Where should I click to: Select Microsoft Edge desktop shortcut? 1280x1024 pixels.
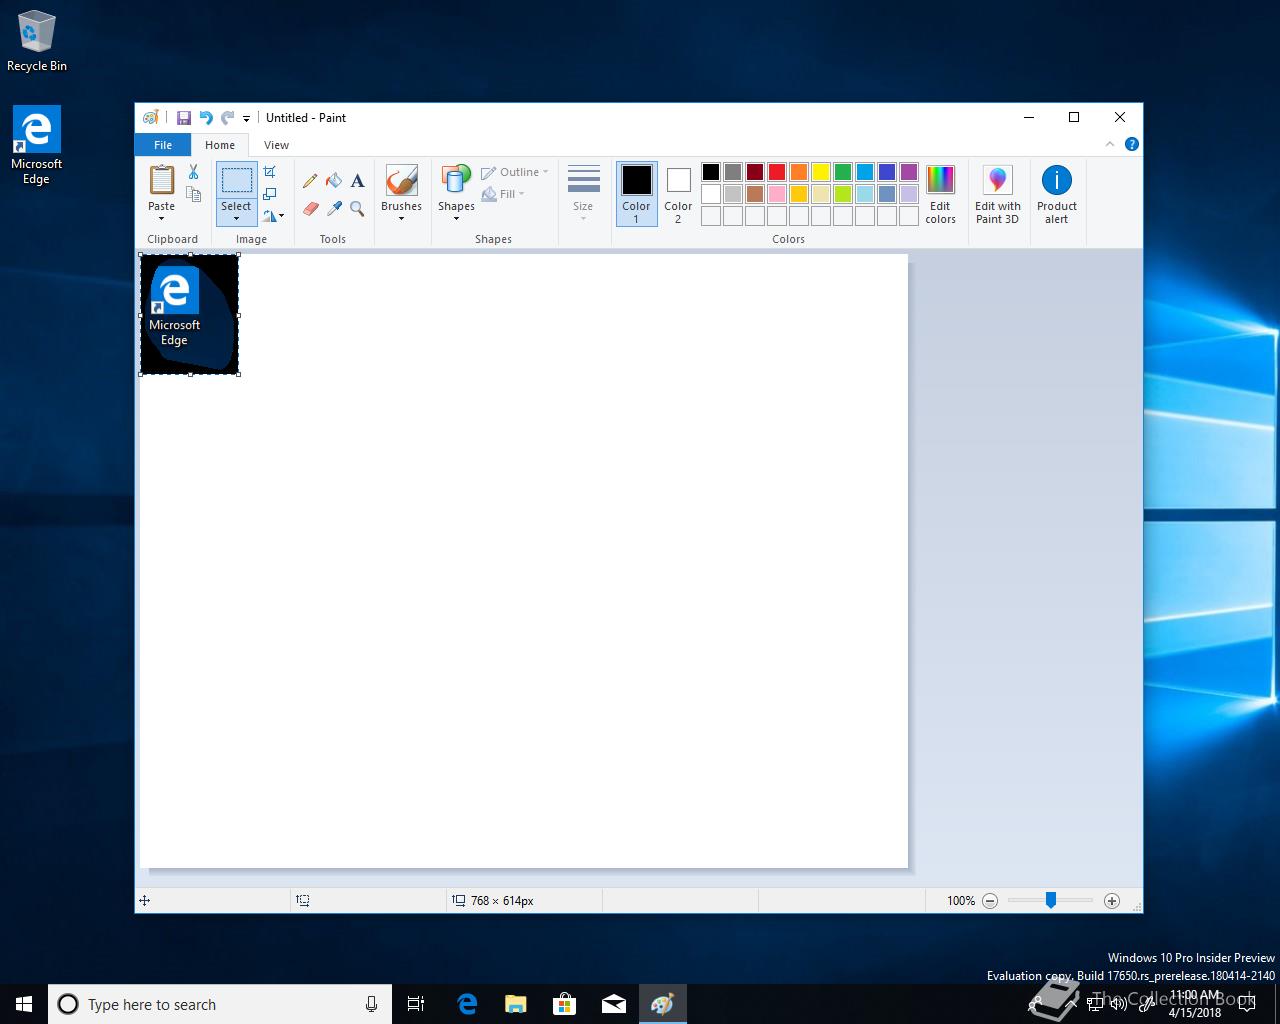coord(37,146)
